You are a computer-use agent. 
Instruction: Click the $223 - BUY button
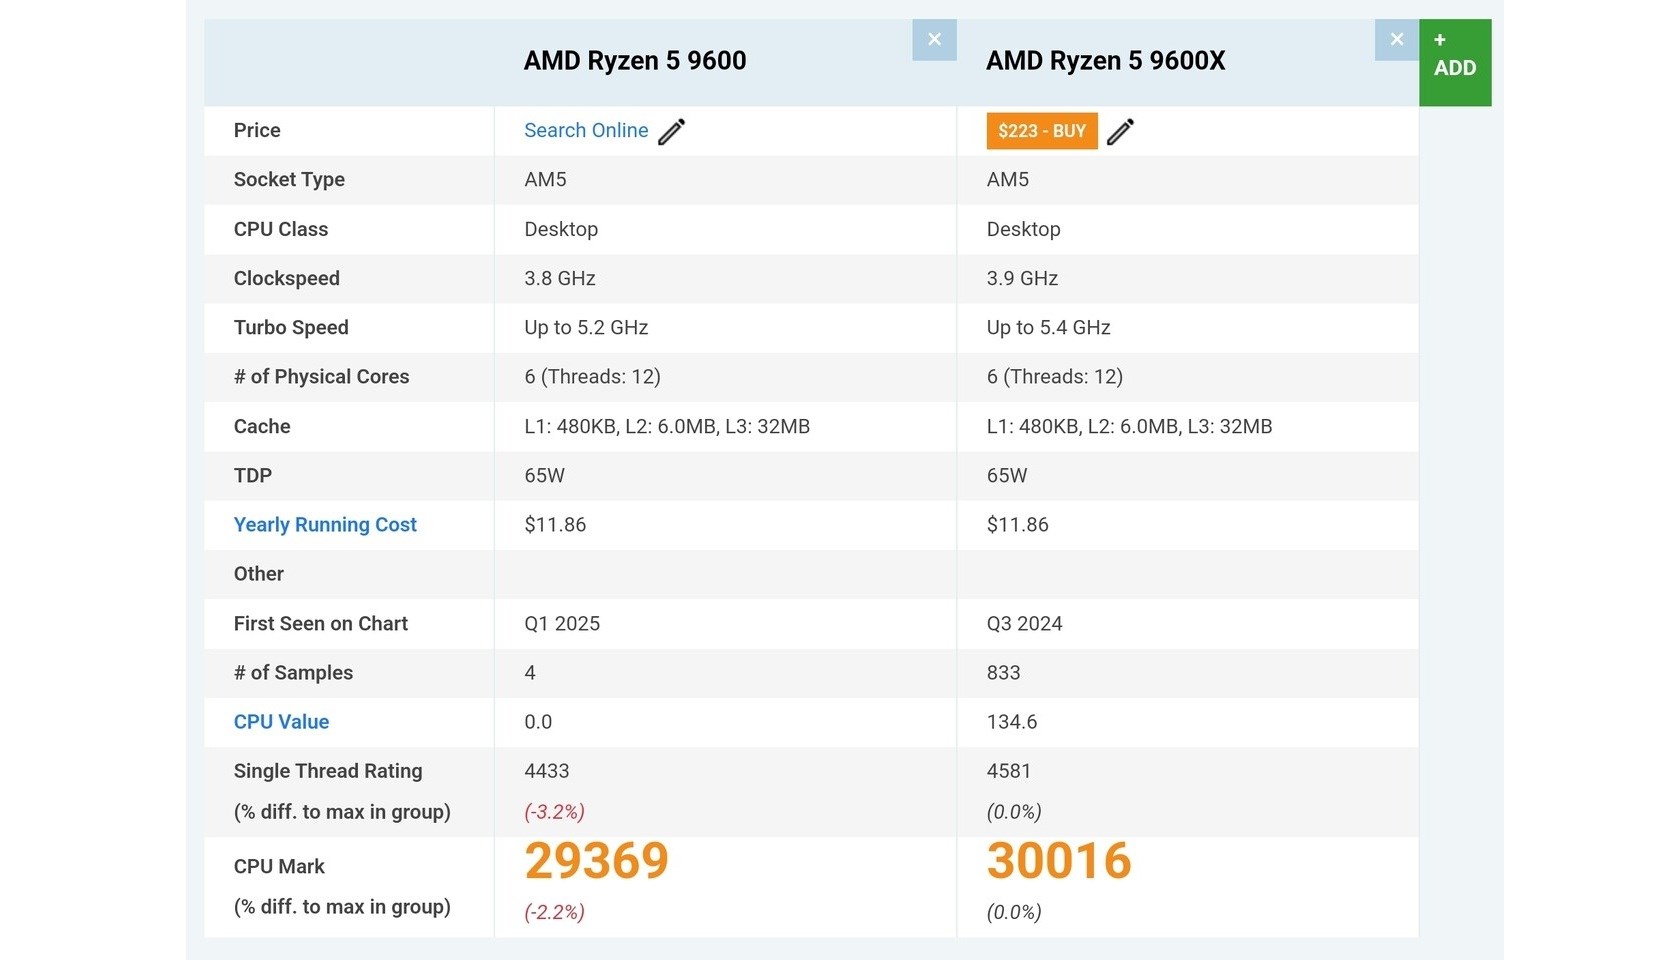[1042, 131]
